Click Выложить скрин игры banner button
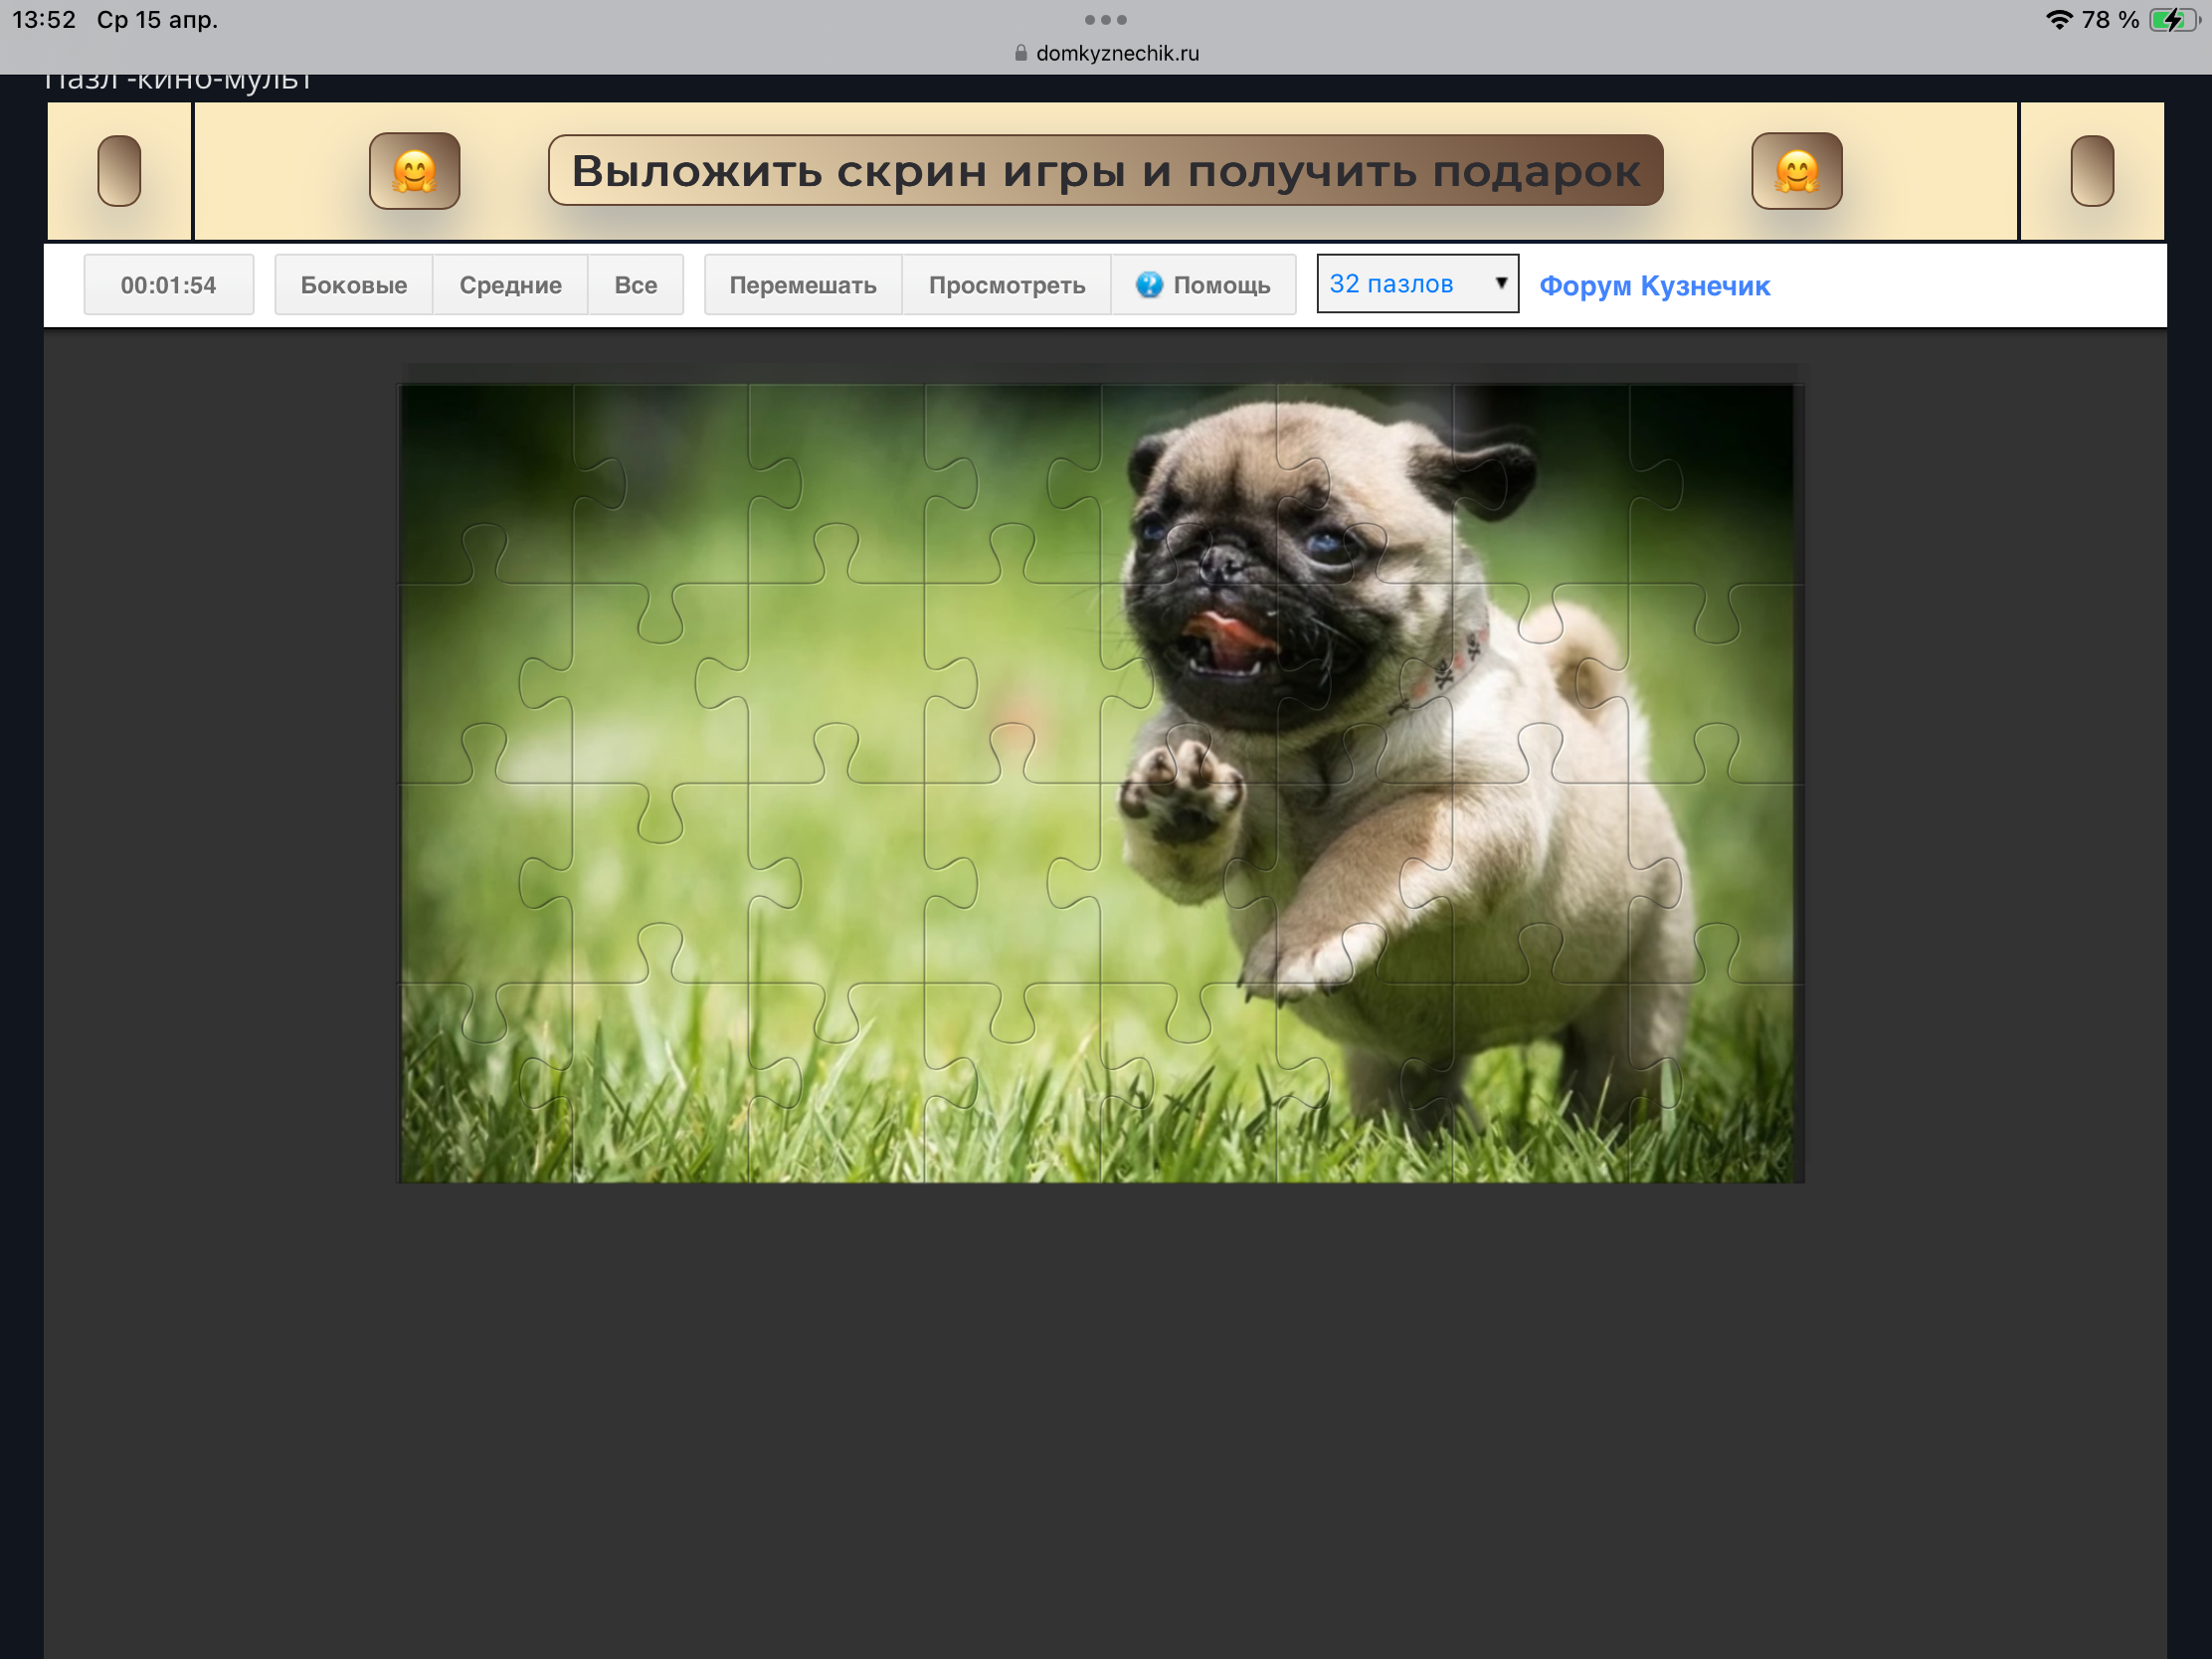 (1105, 171)
